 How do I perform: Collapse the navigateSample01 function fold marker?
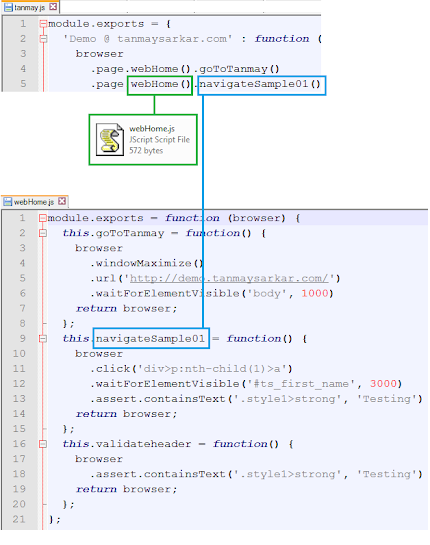43,338
